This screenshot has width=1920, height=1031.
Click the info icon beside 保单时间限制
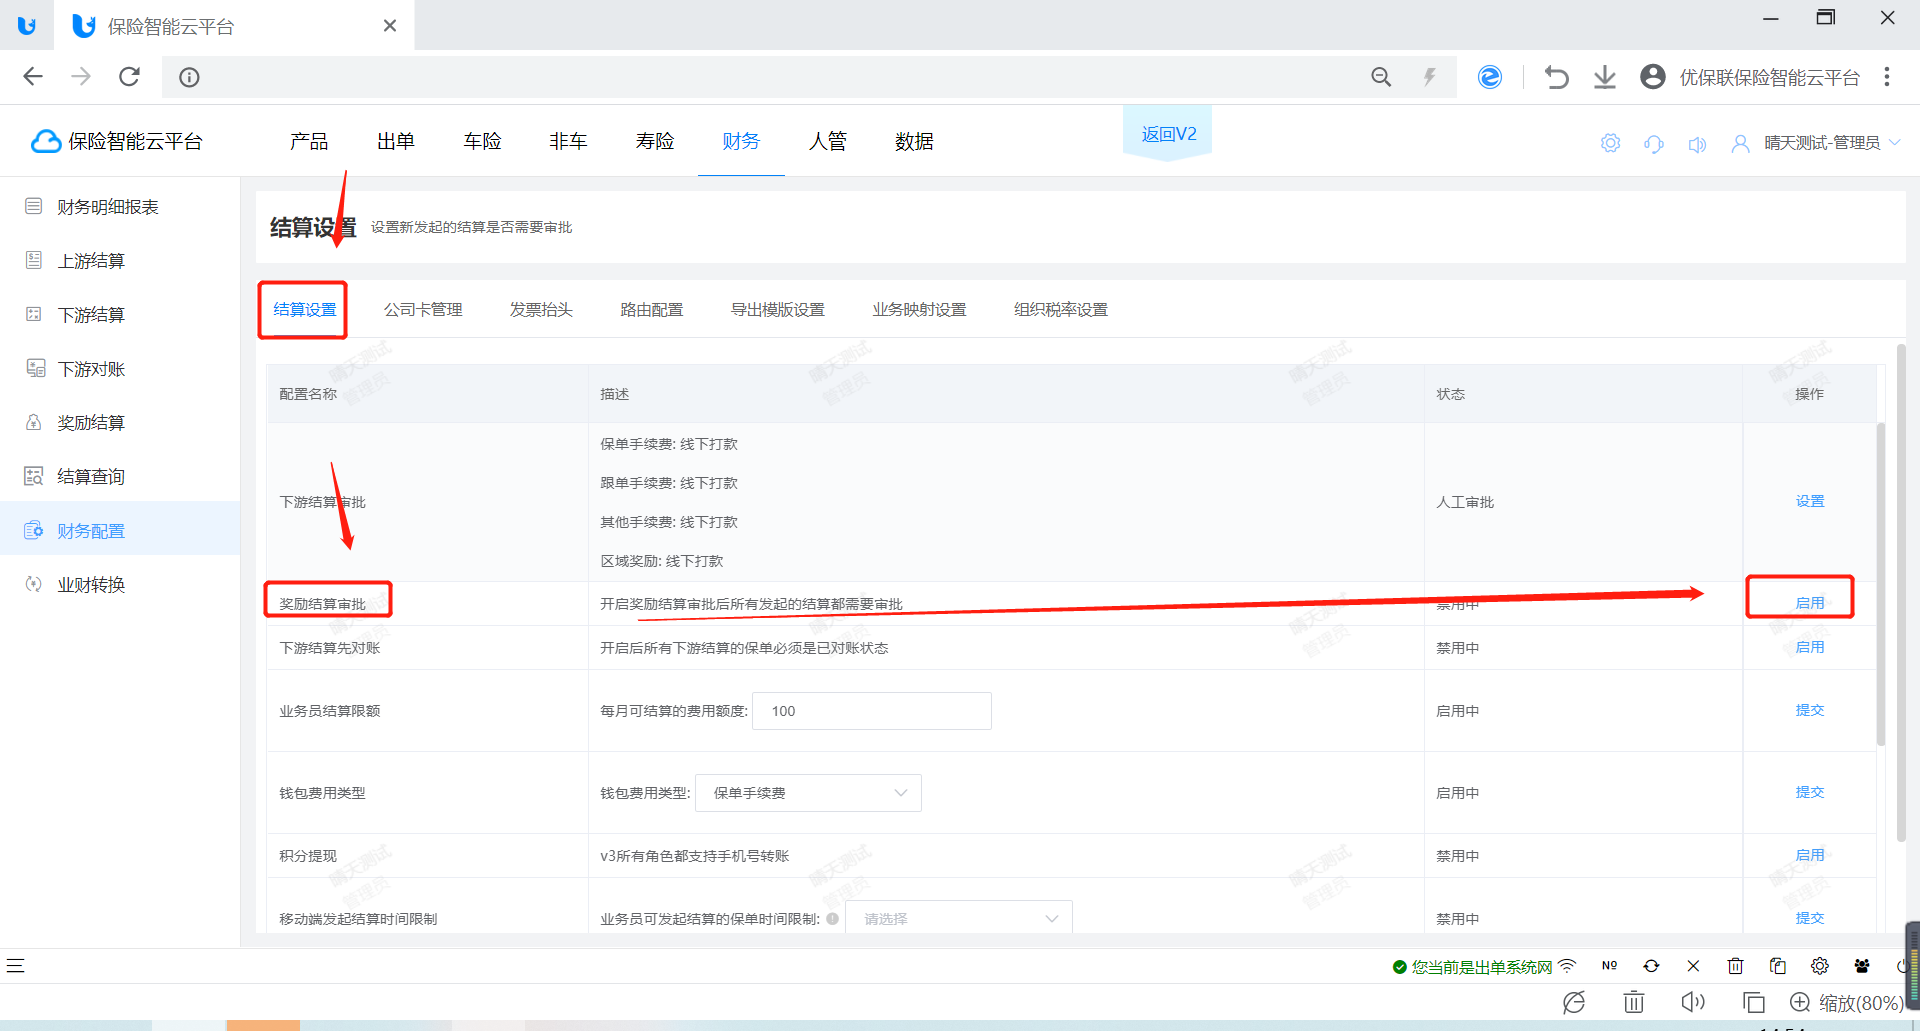click(x=832, y=918)
